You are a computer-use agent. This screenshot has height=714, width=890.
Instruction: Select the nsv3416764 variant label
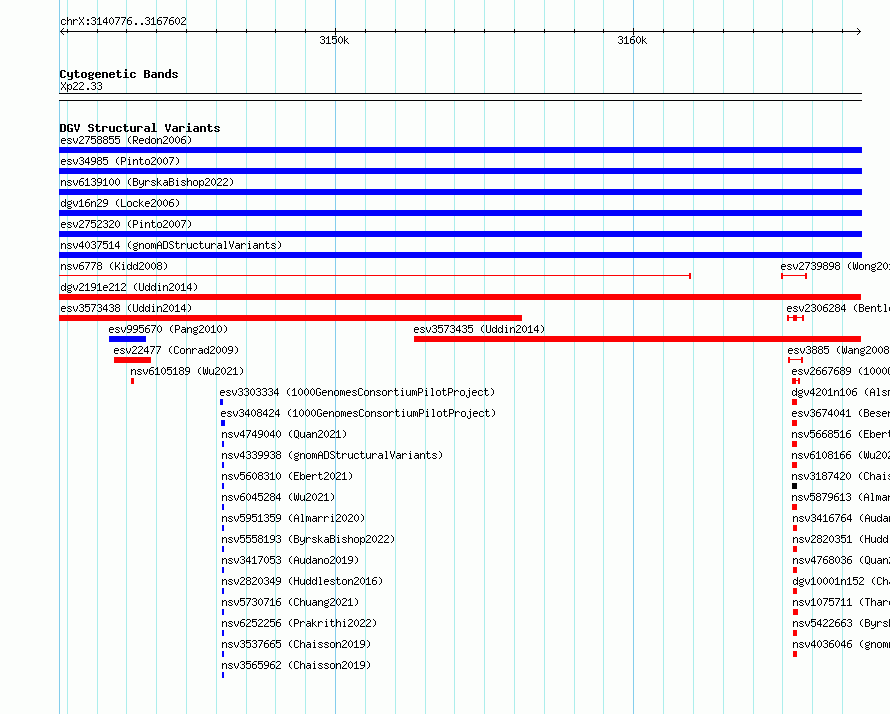(841, 518)
